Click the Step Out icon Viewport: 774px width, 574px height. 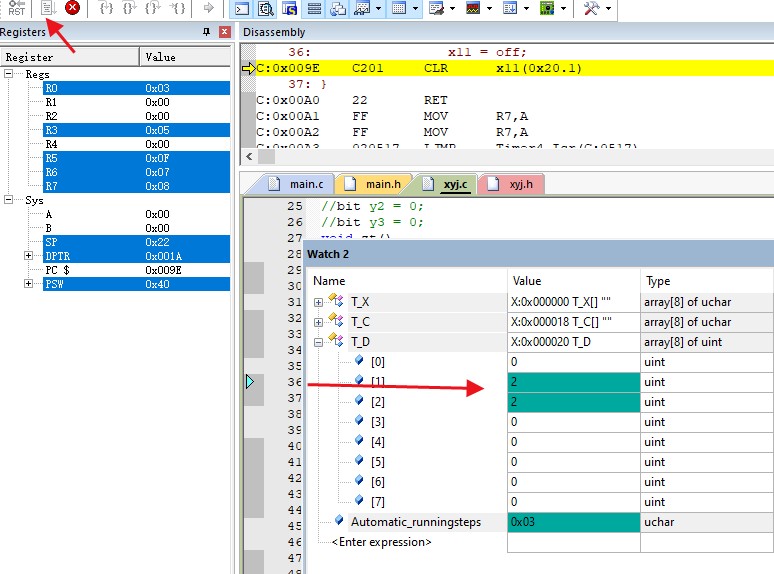click(x=153, y=7)
